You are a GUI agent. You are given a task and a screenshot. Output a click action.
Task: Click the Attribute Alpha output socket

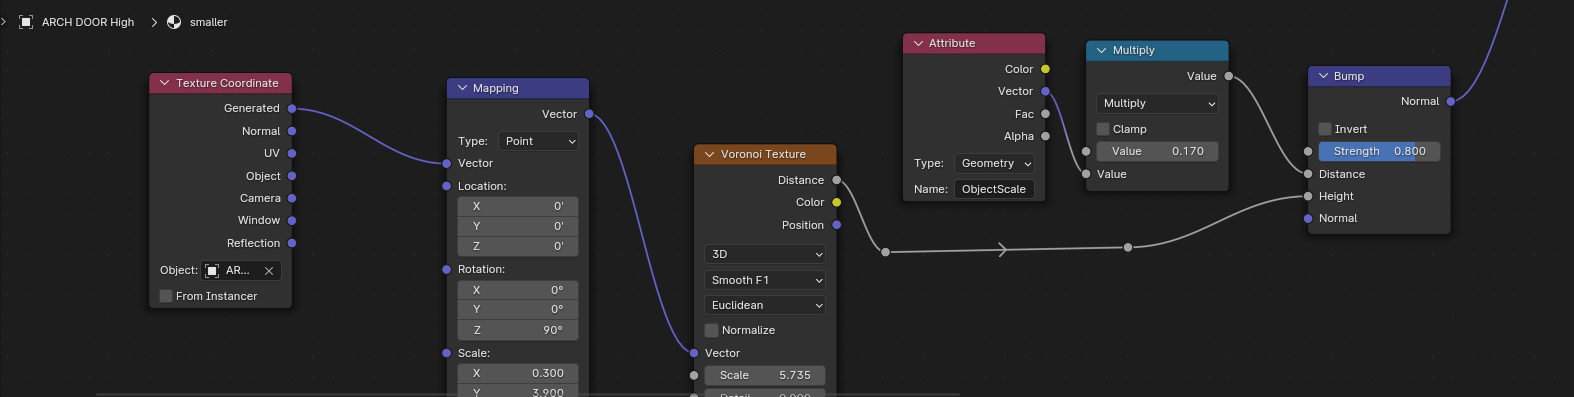click(x=1046, y=136)
